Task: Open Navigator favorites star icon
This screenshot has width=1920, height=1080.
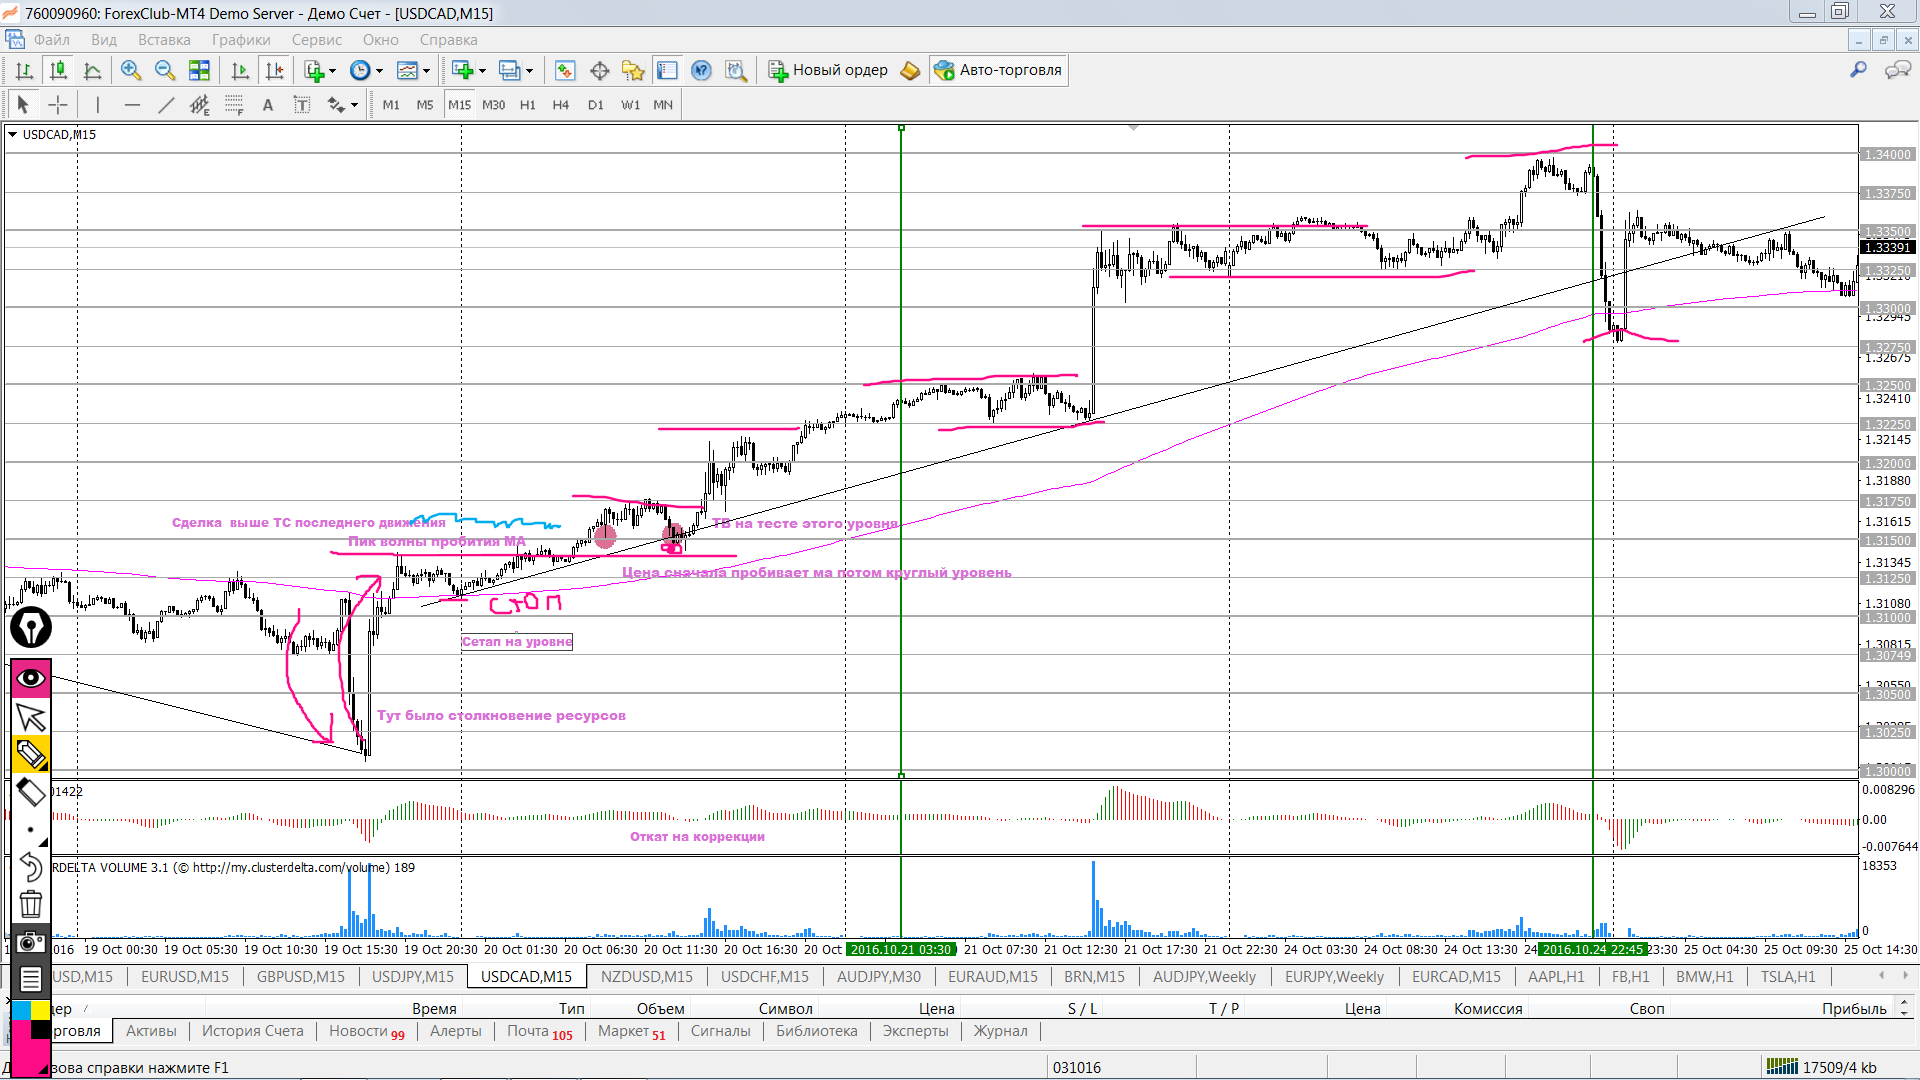Action: point(633,70)
